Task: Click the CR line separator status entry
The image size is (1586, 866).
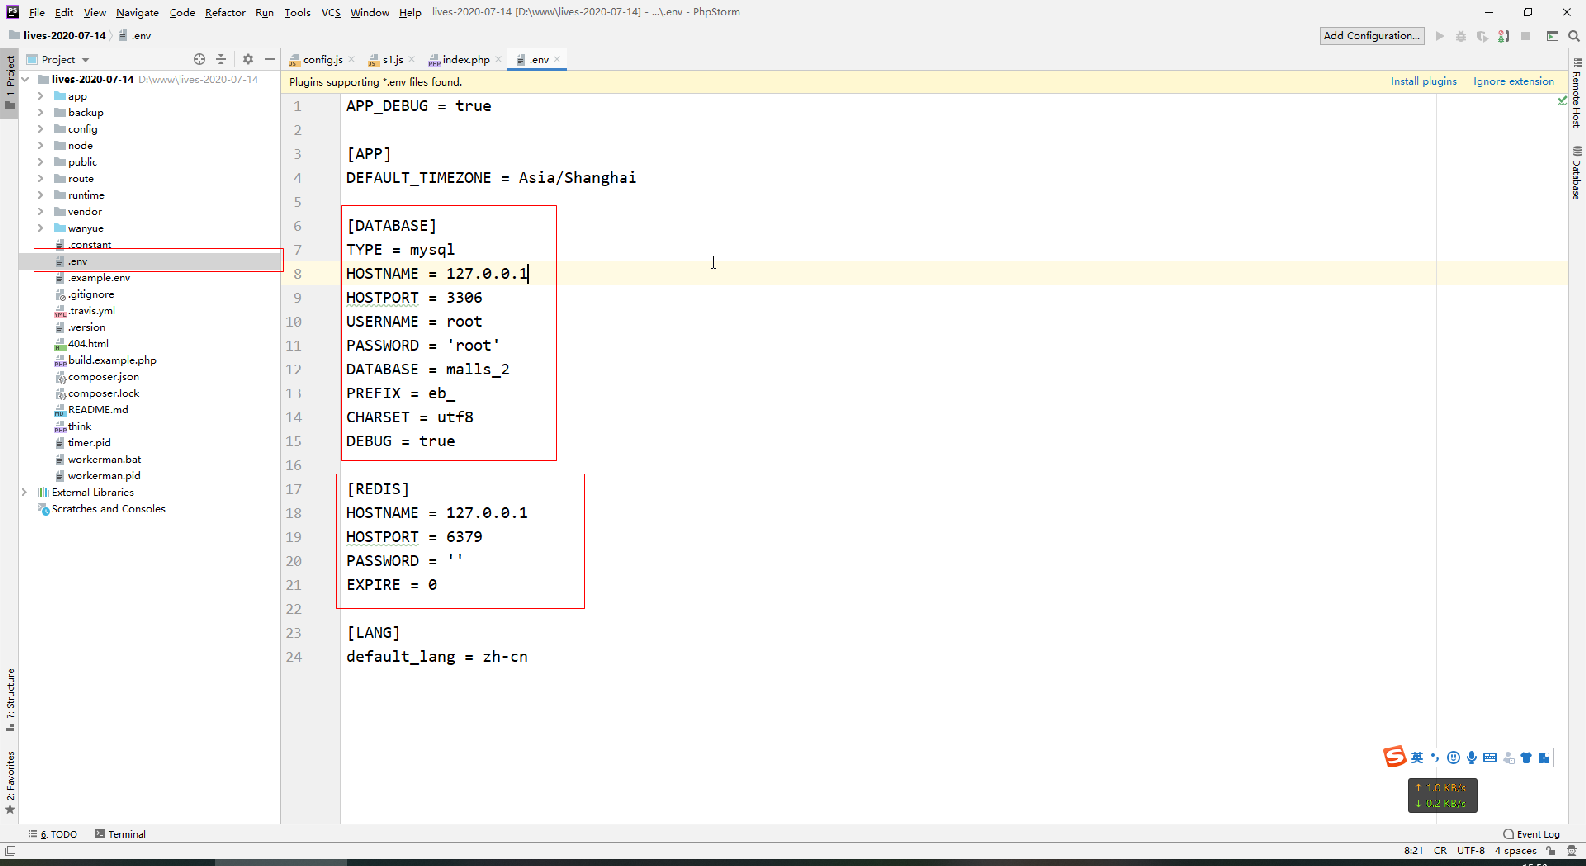Action: (x=1440, y=851)
